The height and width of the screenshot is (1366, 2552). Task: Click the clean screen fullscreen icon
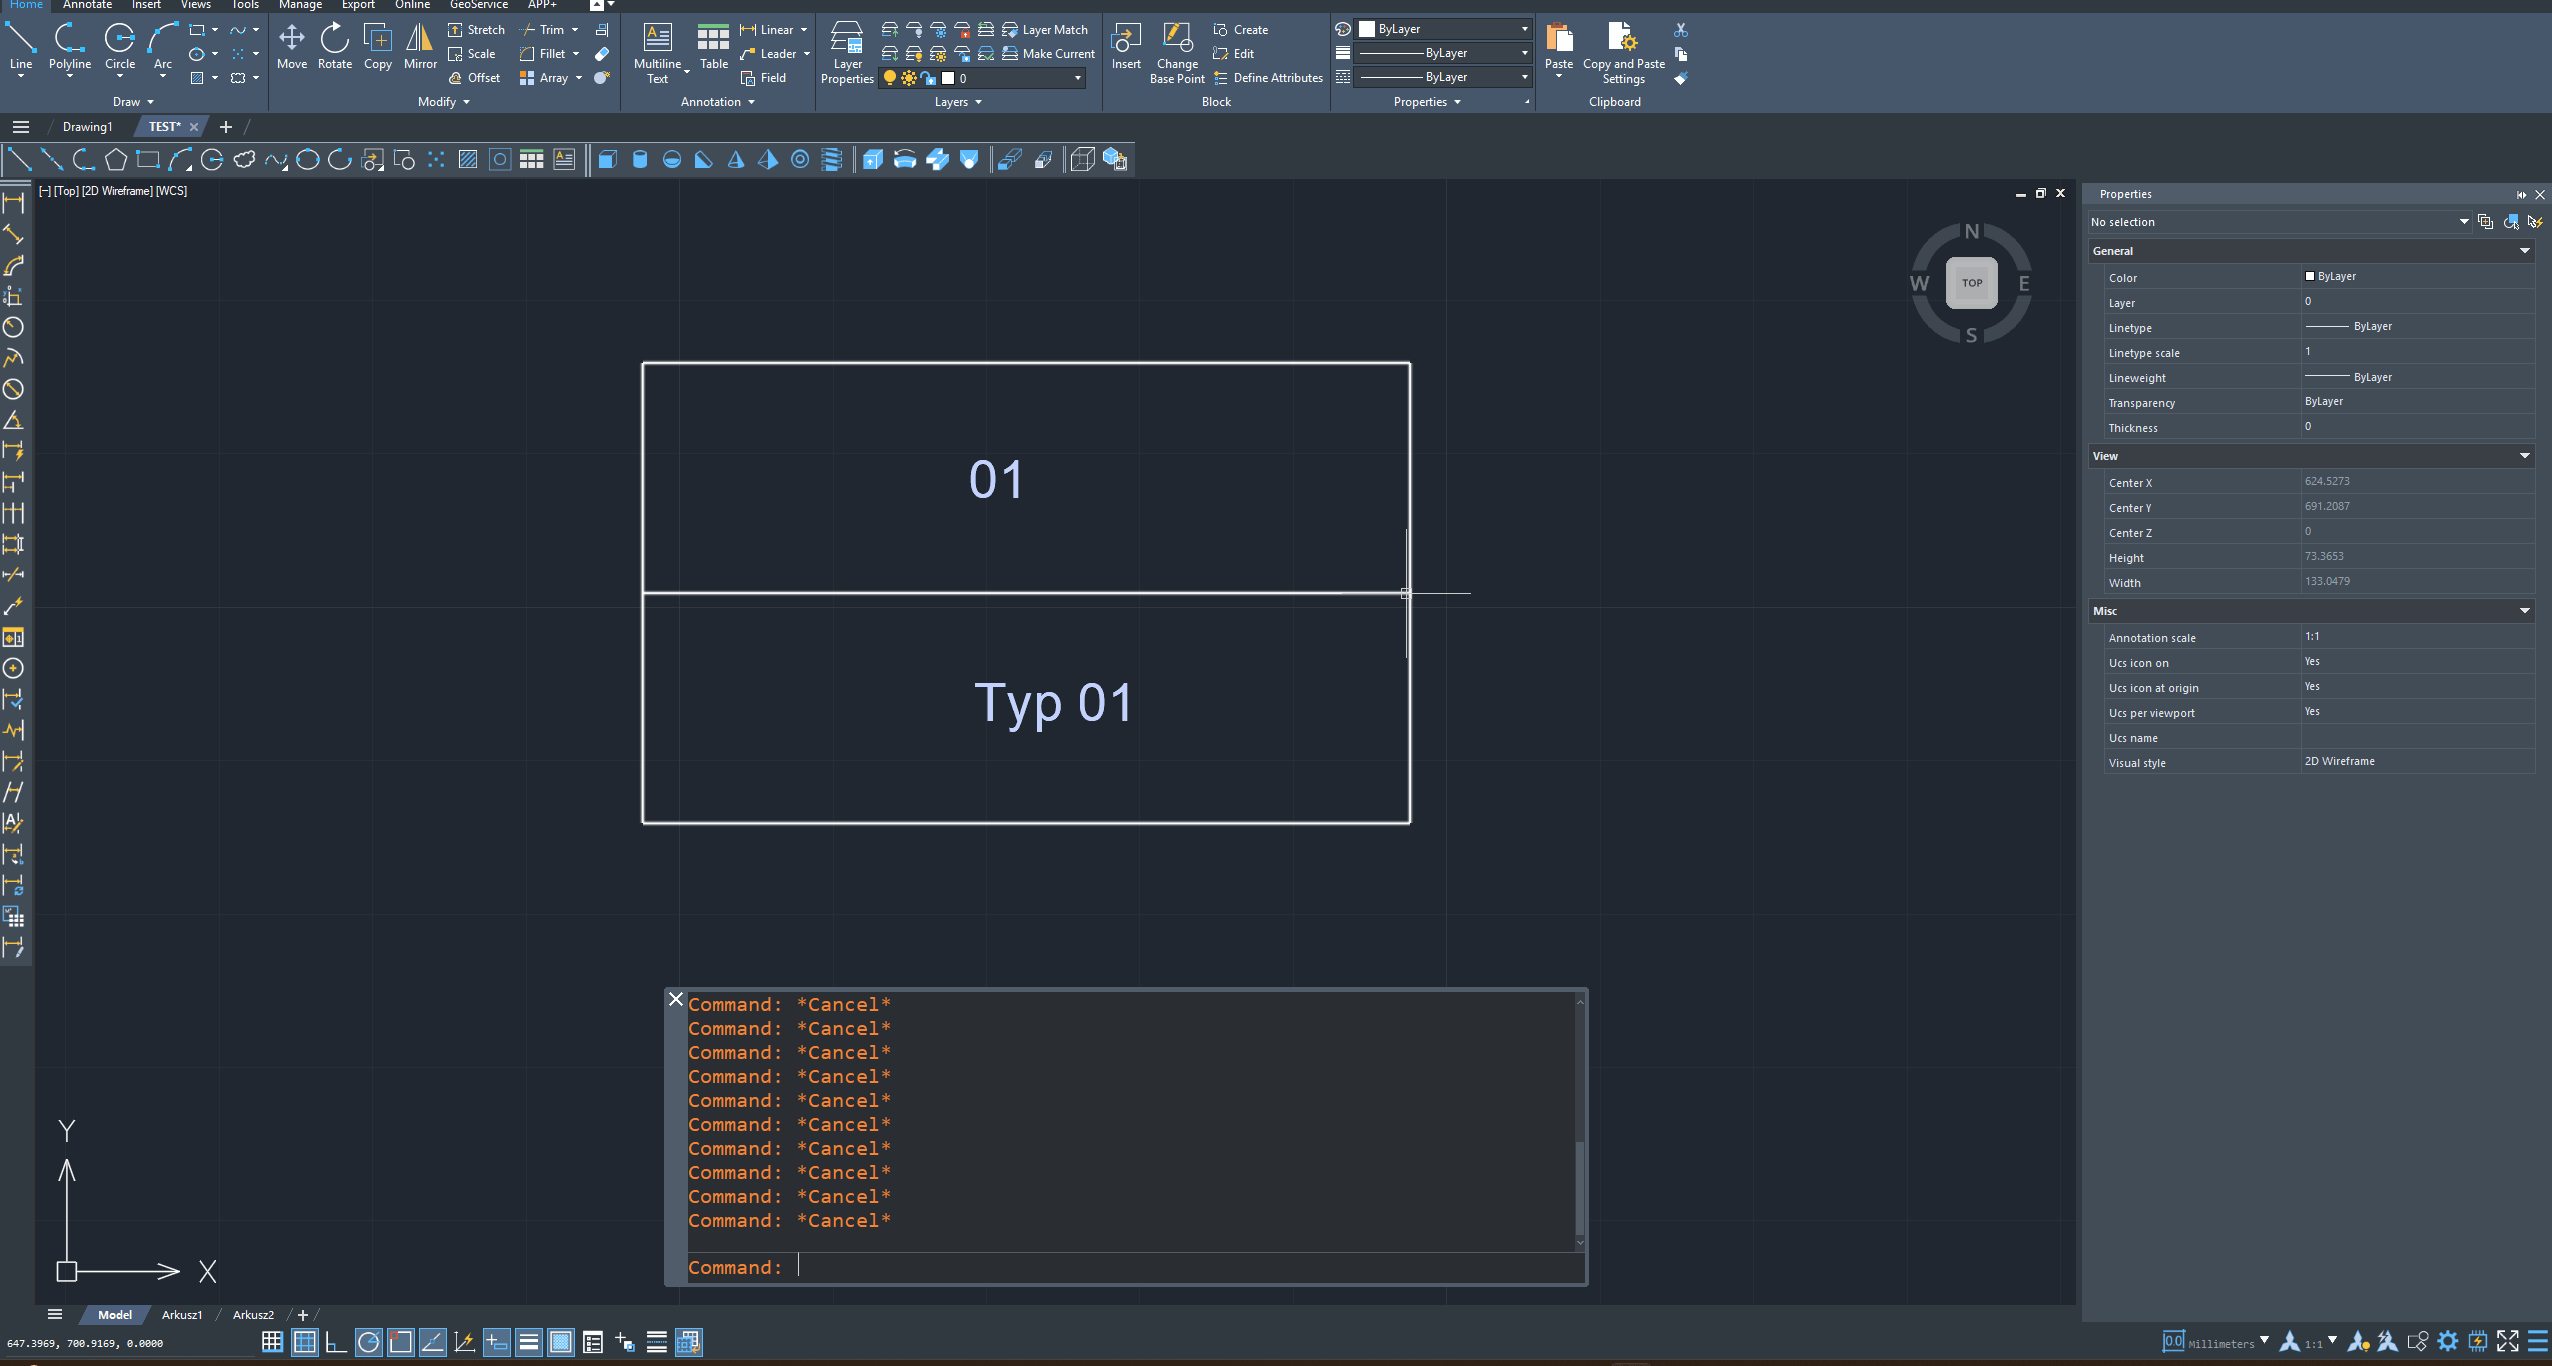click(x=2507, y=1341)
